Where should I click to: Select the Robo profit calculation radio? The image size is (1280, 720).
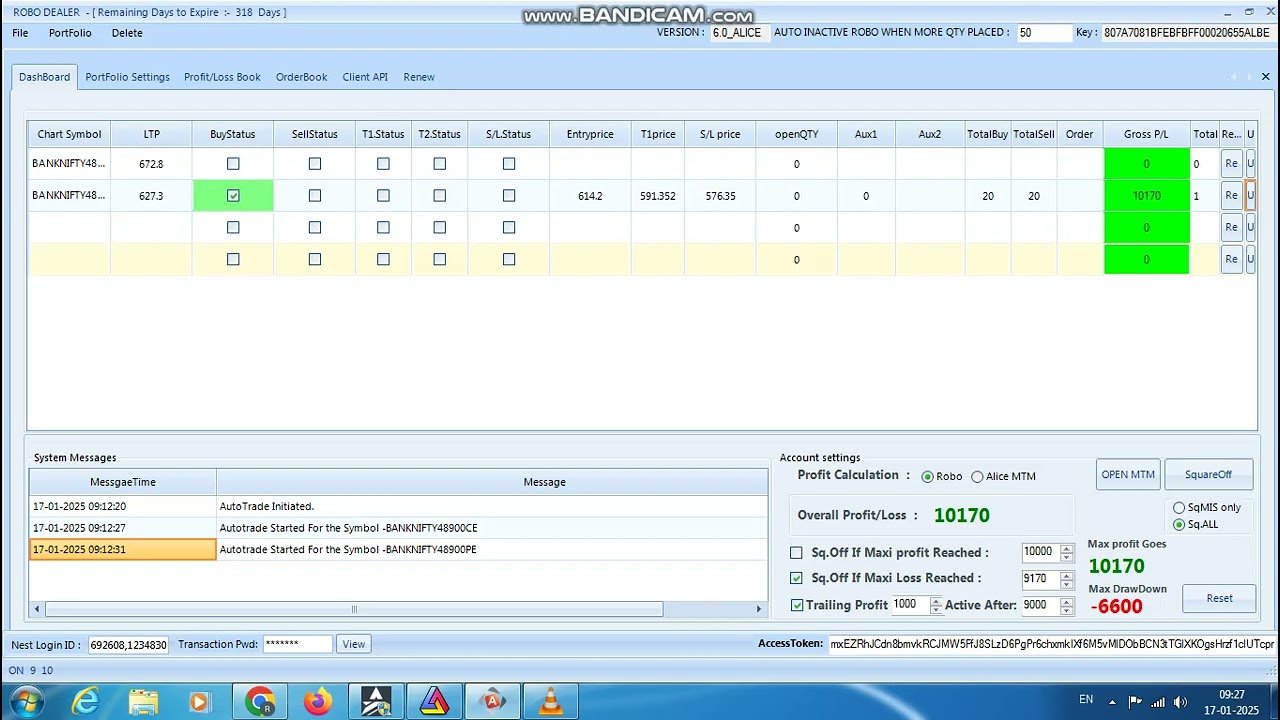click(927, 477)
